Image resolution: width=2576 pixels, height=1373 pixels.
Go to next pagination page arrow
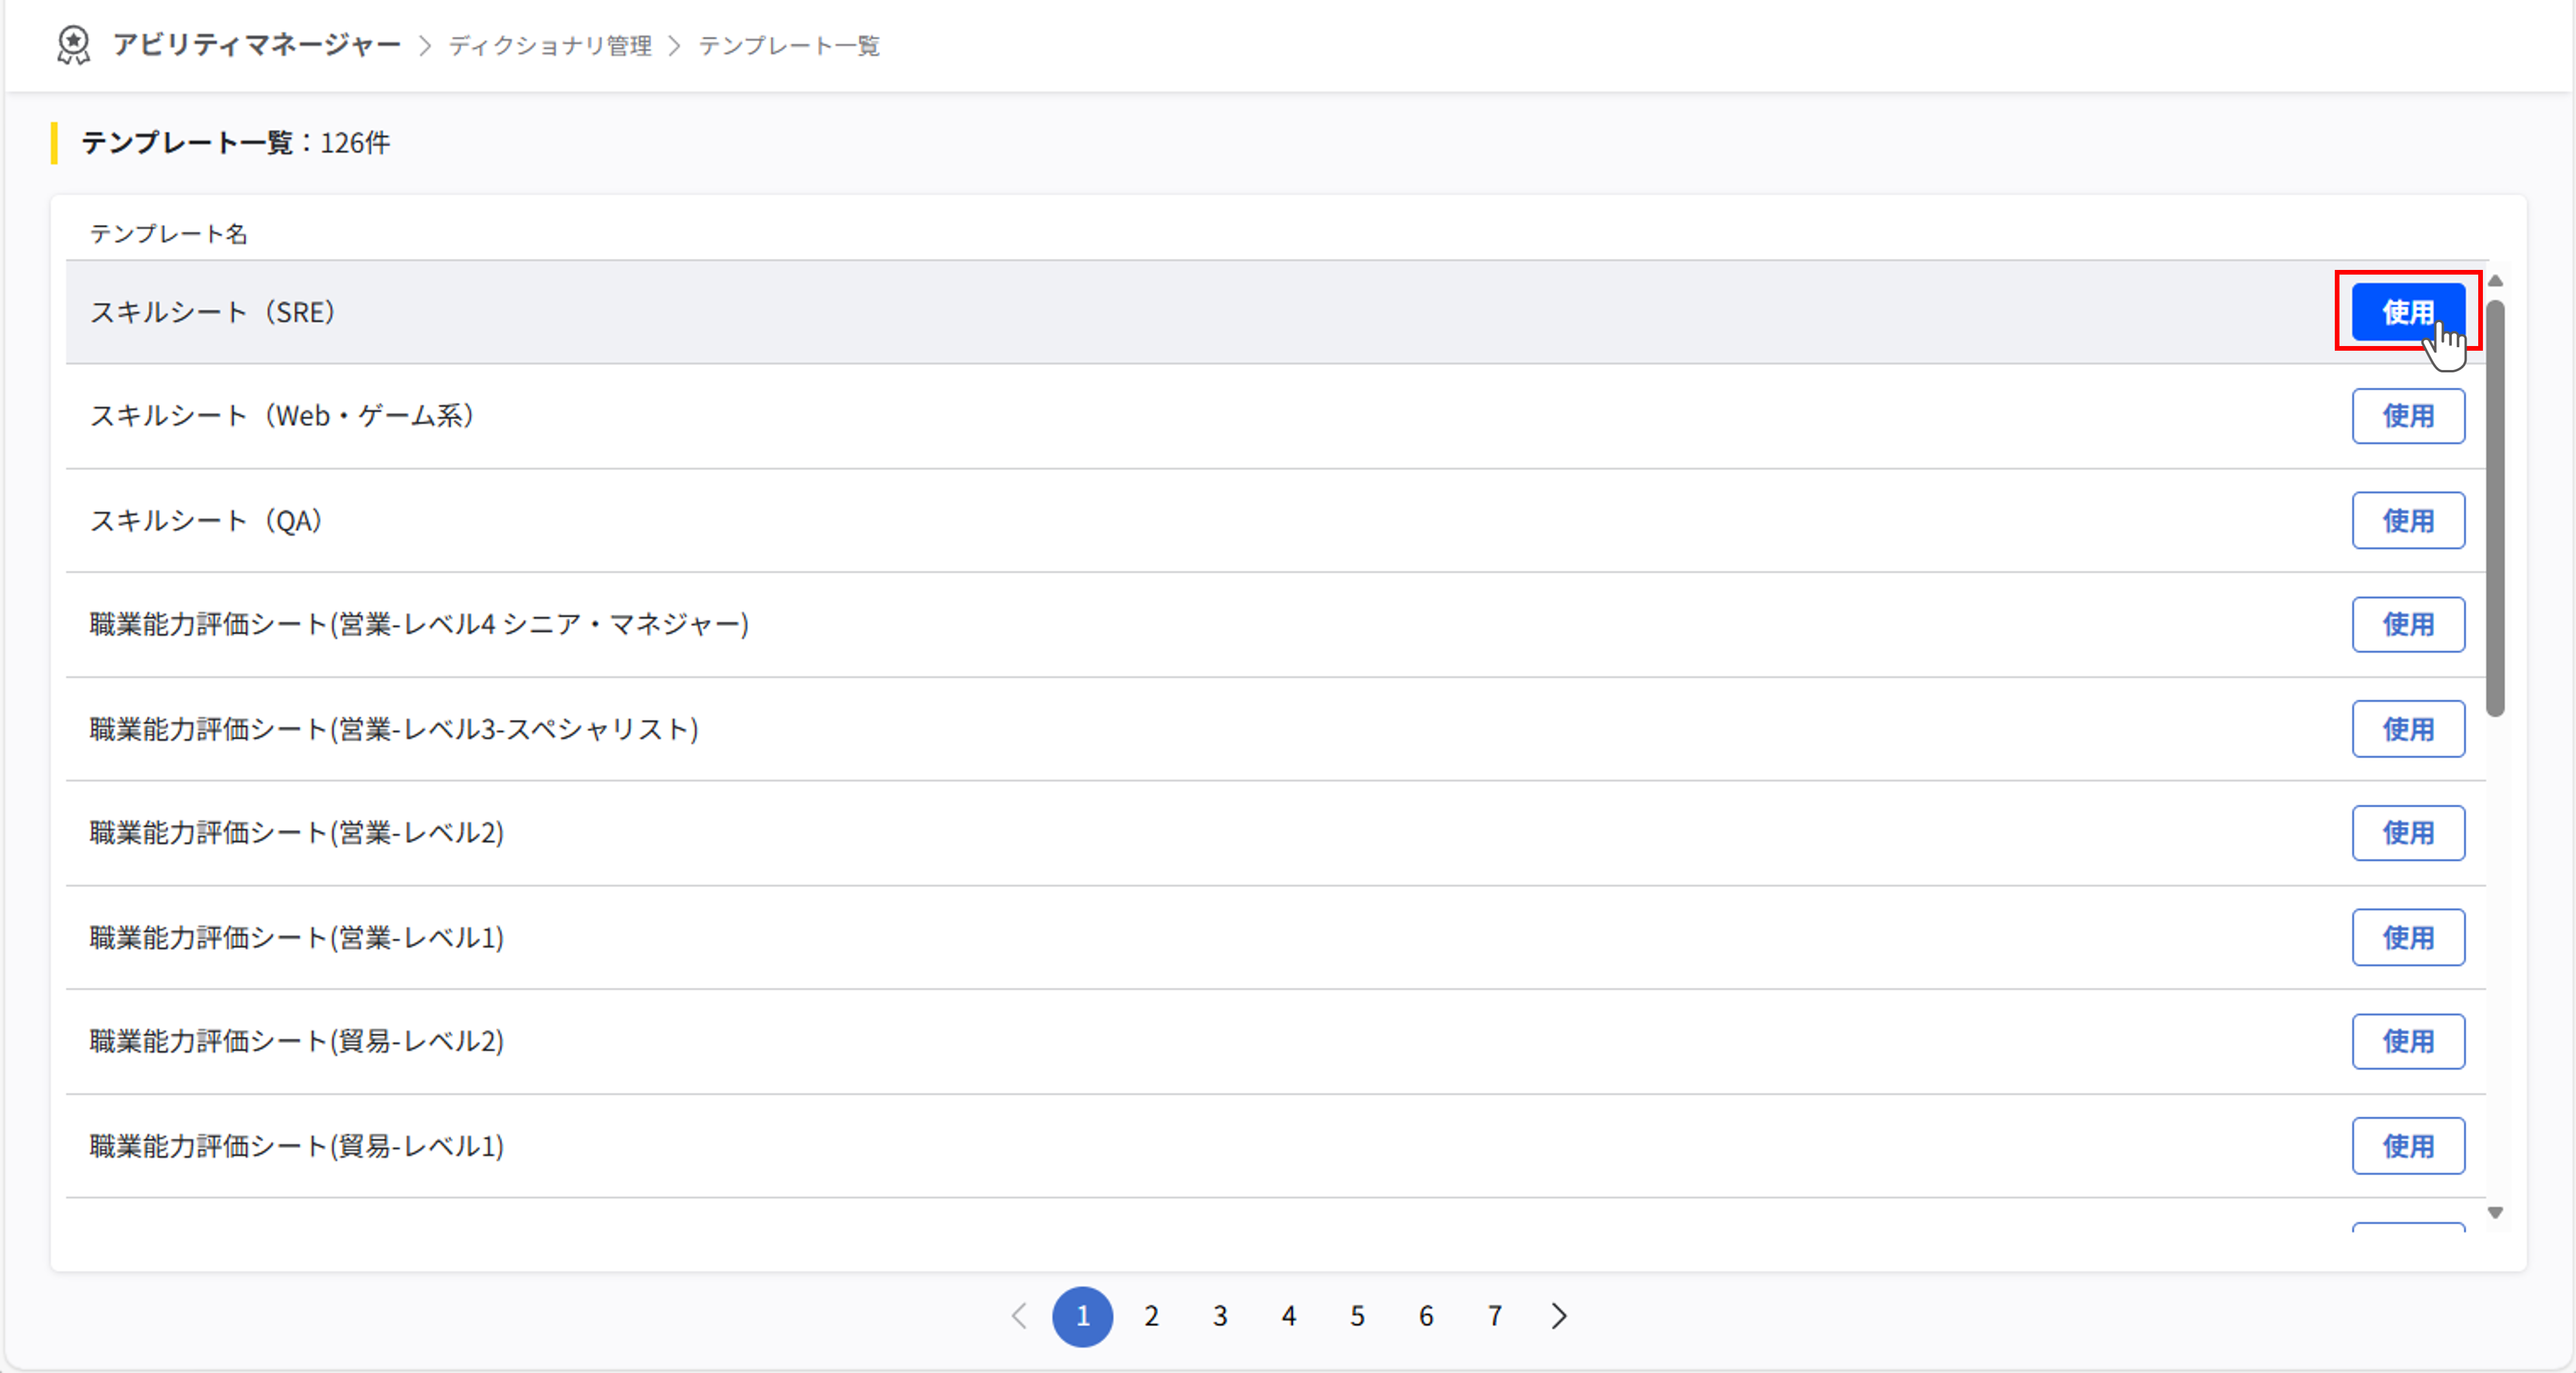click(1559, 1316)
